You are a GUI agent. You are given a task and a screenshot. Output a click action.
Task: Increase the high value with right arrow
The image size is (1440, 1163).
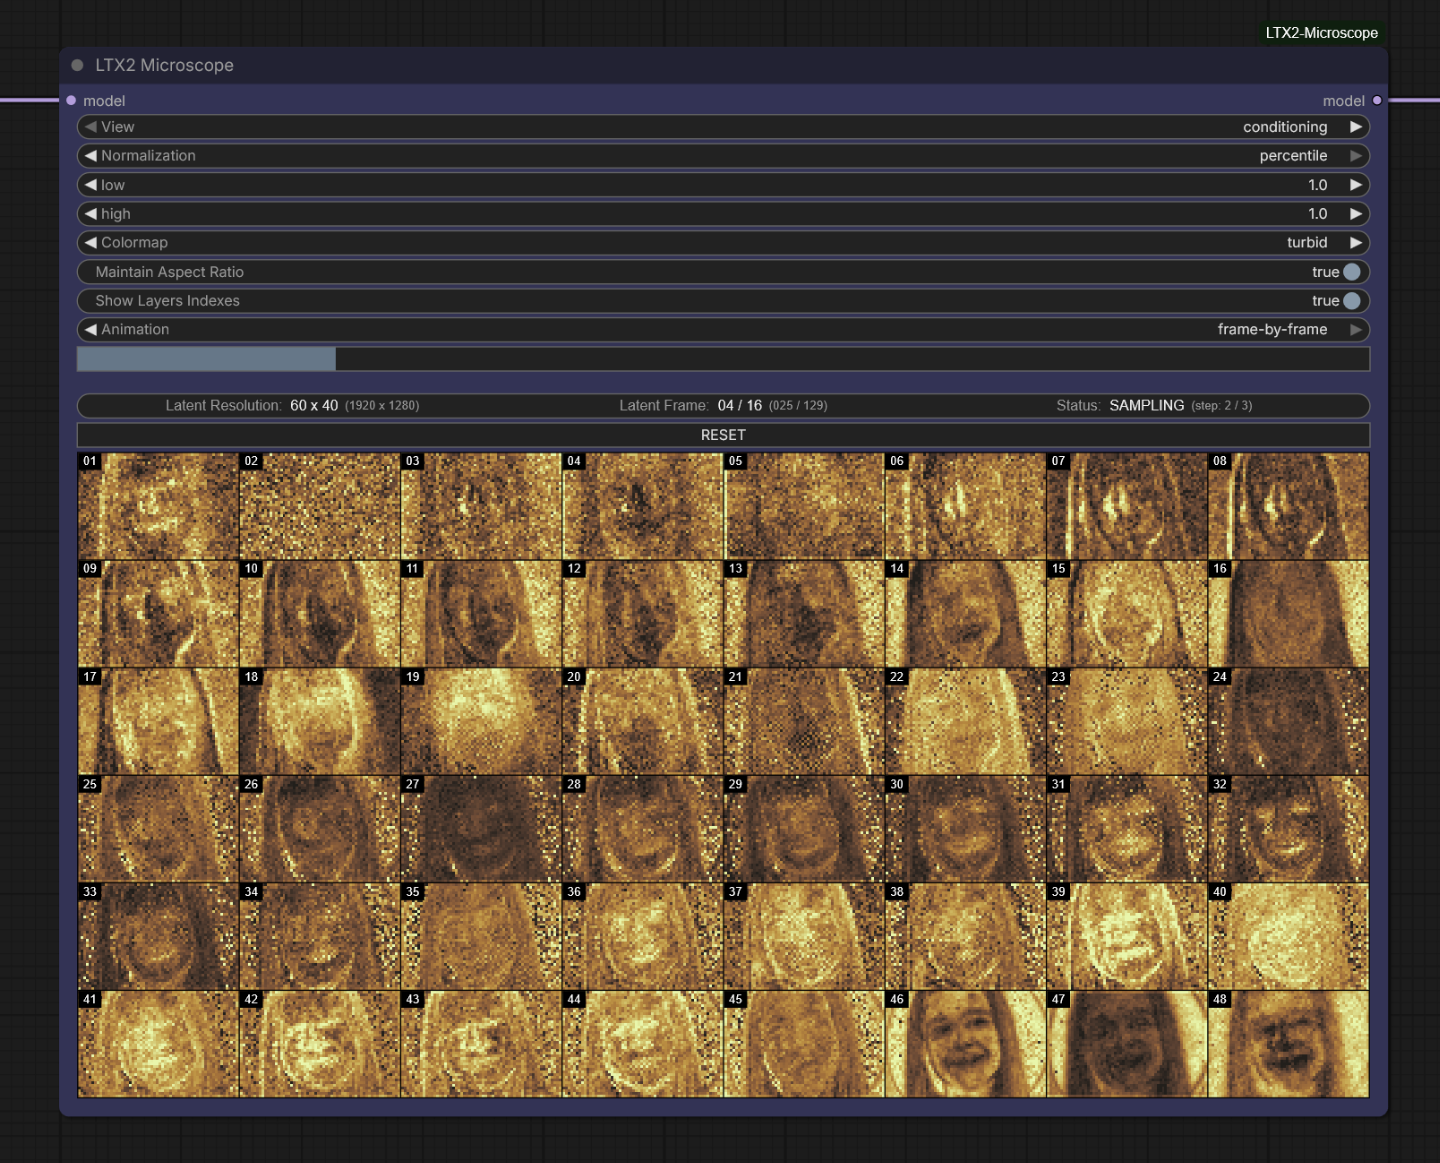coord(1356,214)
